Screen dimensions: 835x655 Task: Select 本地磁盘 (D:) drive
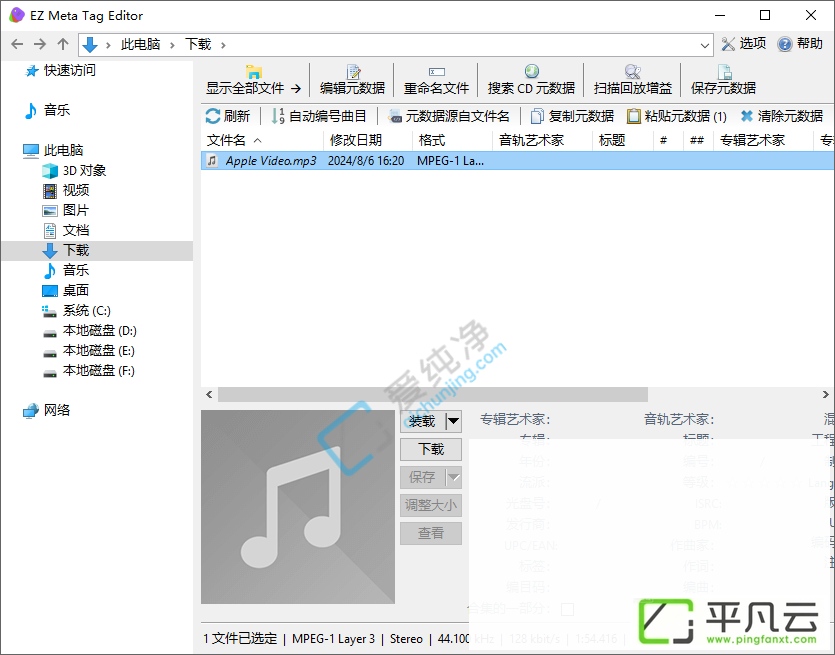point(90,331)
